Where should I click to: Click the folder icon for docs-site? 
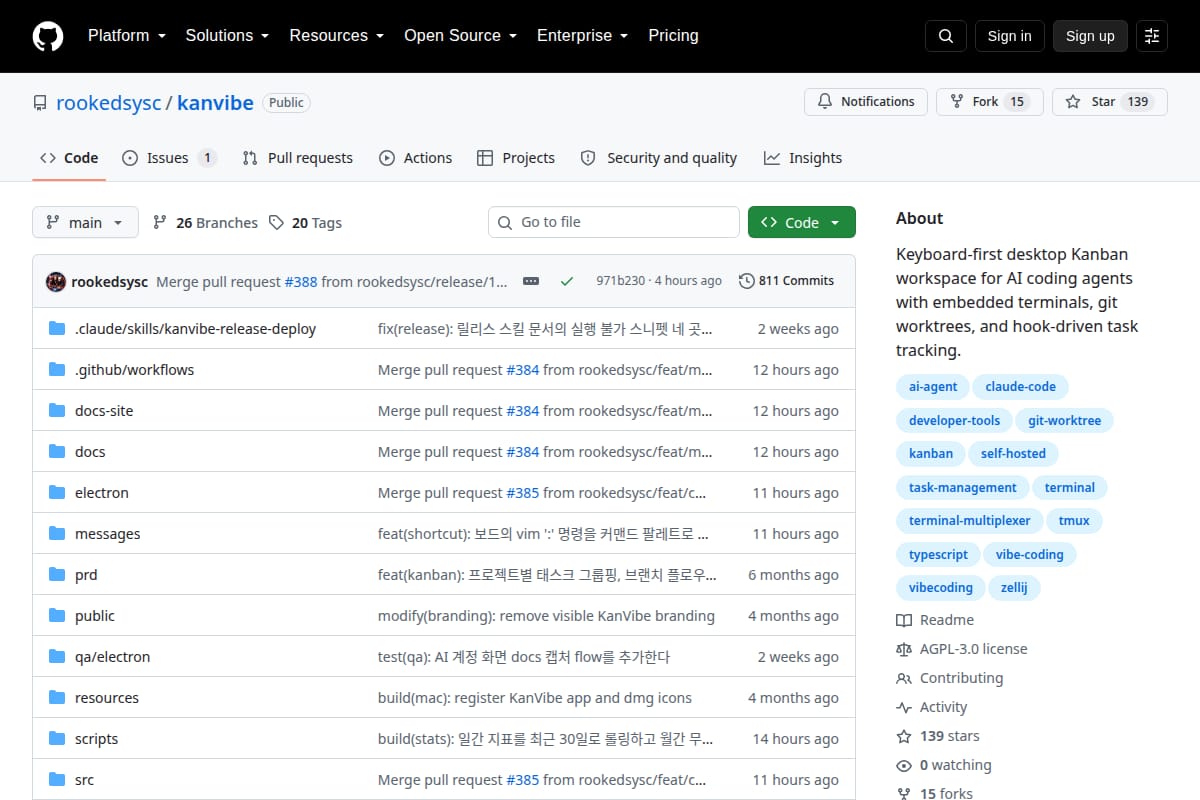(x=57, y=411)
